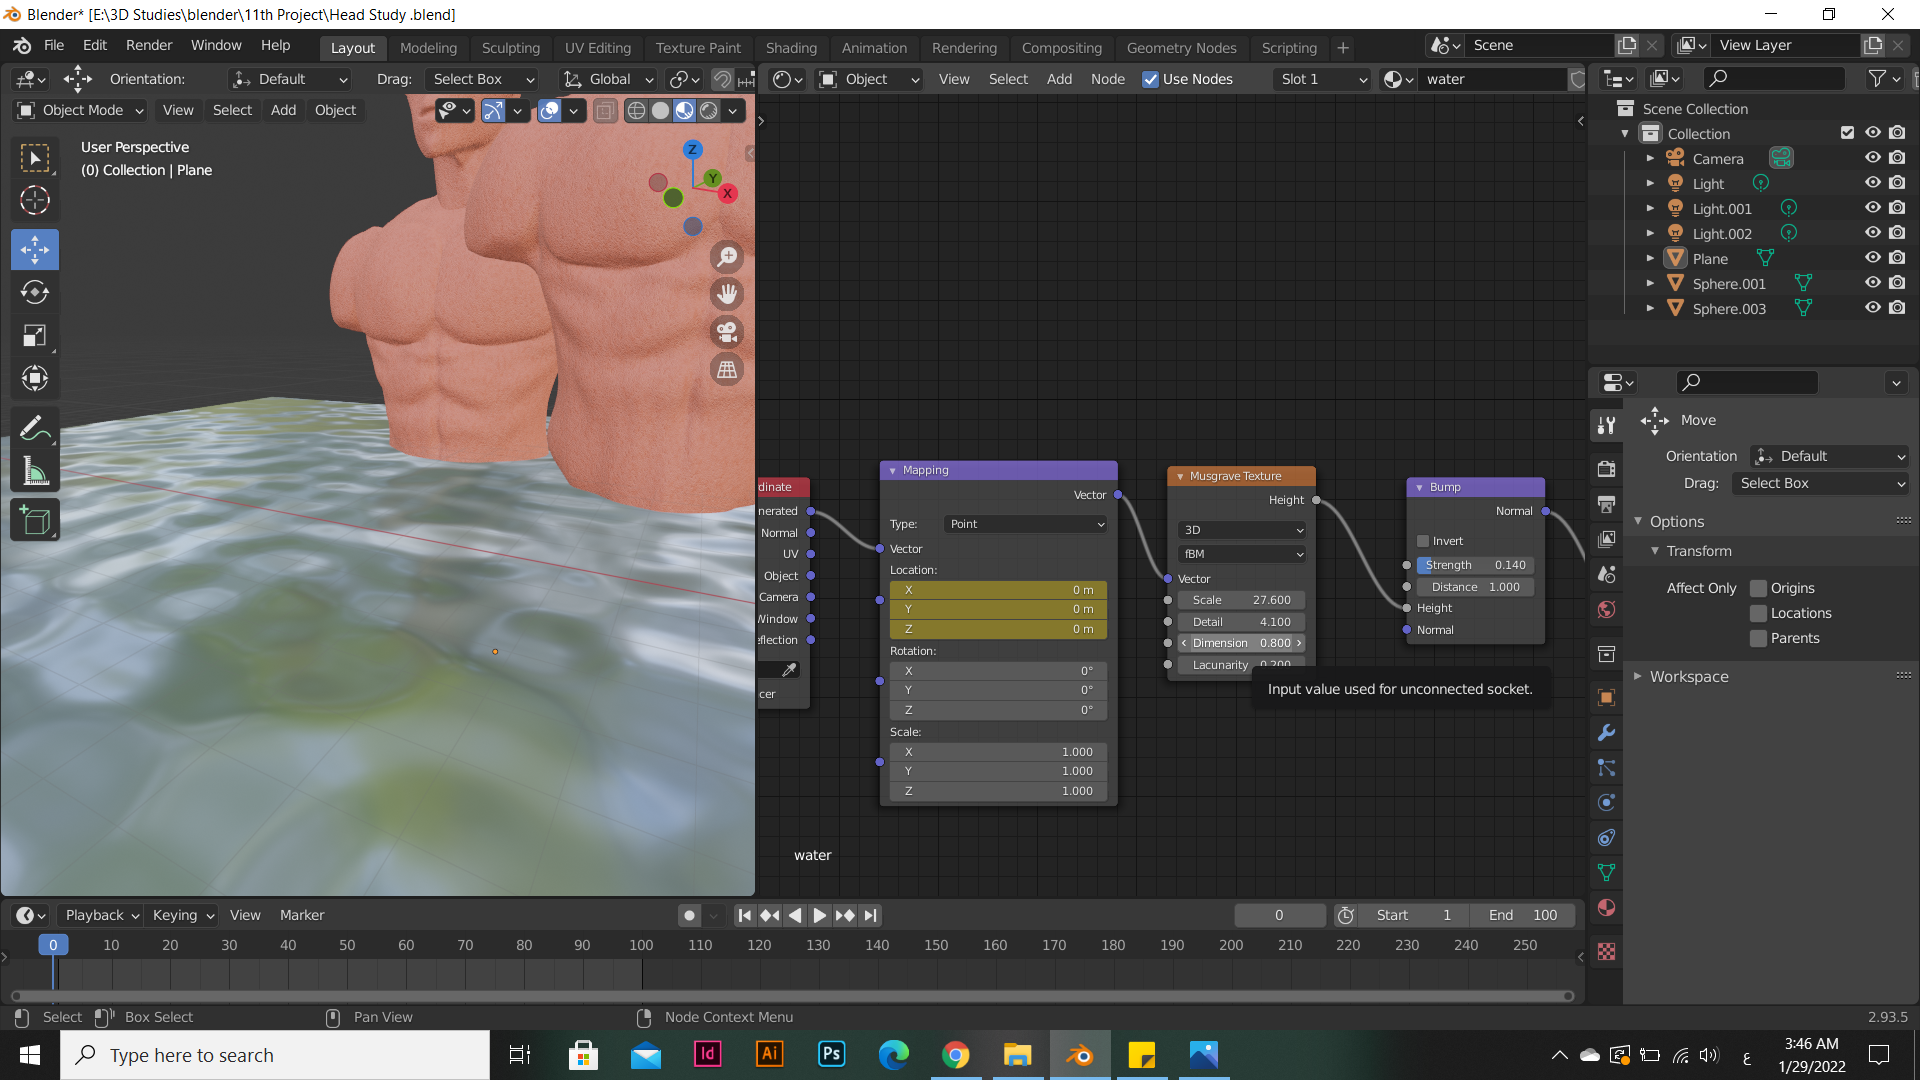This screenshot has height=1080, width=1920.
Task: Open the Mapping Type dropdown
Action: [1025, 524]
